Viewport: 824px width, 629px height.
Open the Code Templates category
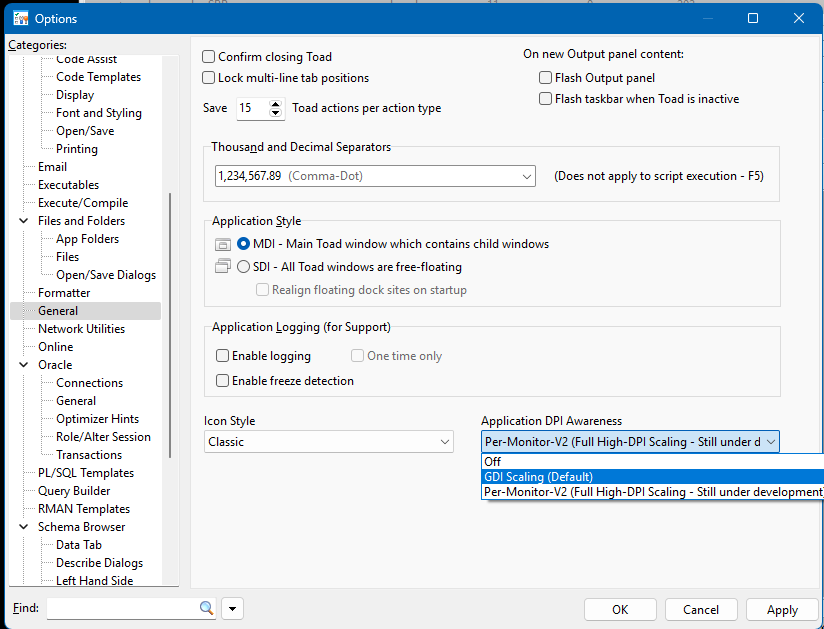[98, 77]
